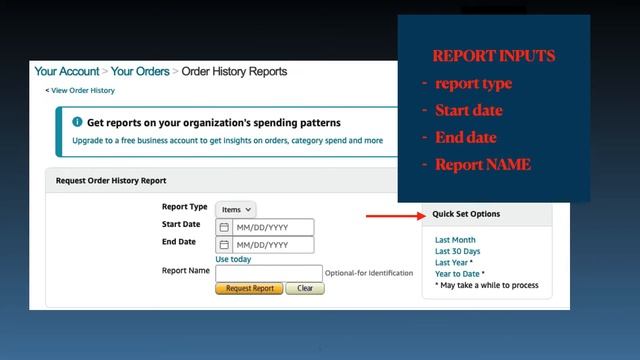The width and height of the screenshot is (640, 360).
Task: Click the Order History Reports breadcrumb text
Action: [x=234, y=71]
